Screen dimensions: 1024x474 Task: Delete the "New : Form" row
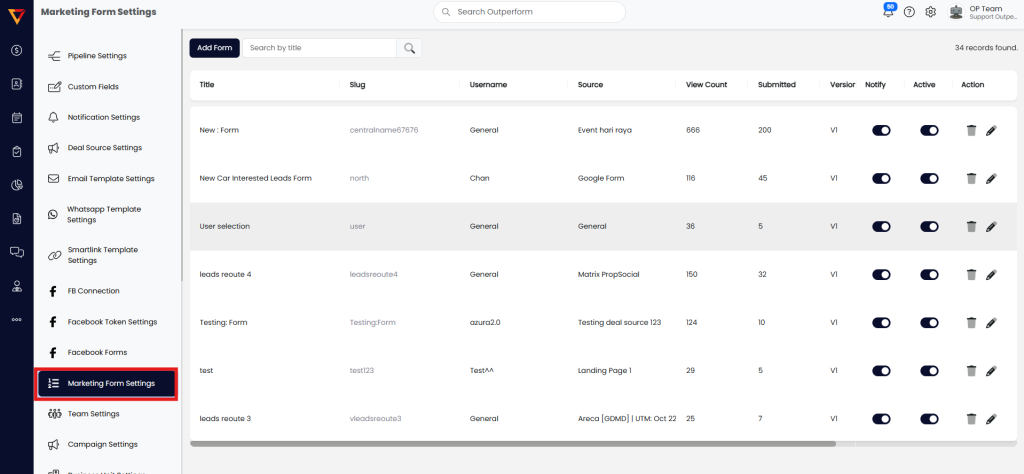[x=970, y=130]
